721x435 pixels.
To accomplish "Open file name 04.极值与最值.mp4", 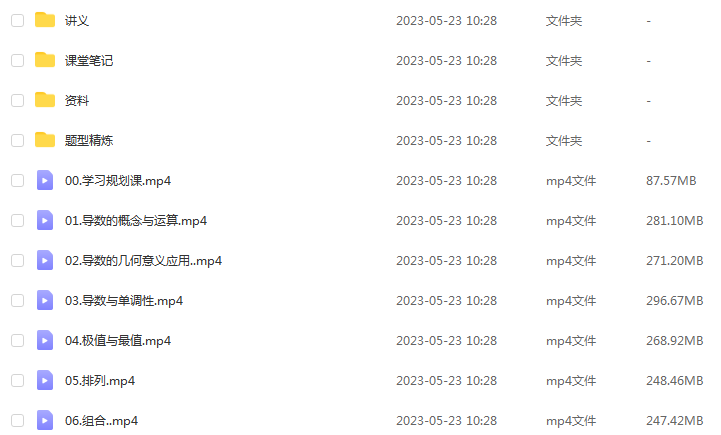I will [x=118, y=341].
